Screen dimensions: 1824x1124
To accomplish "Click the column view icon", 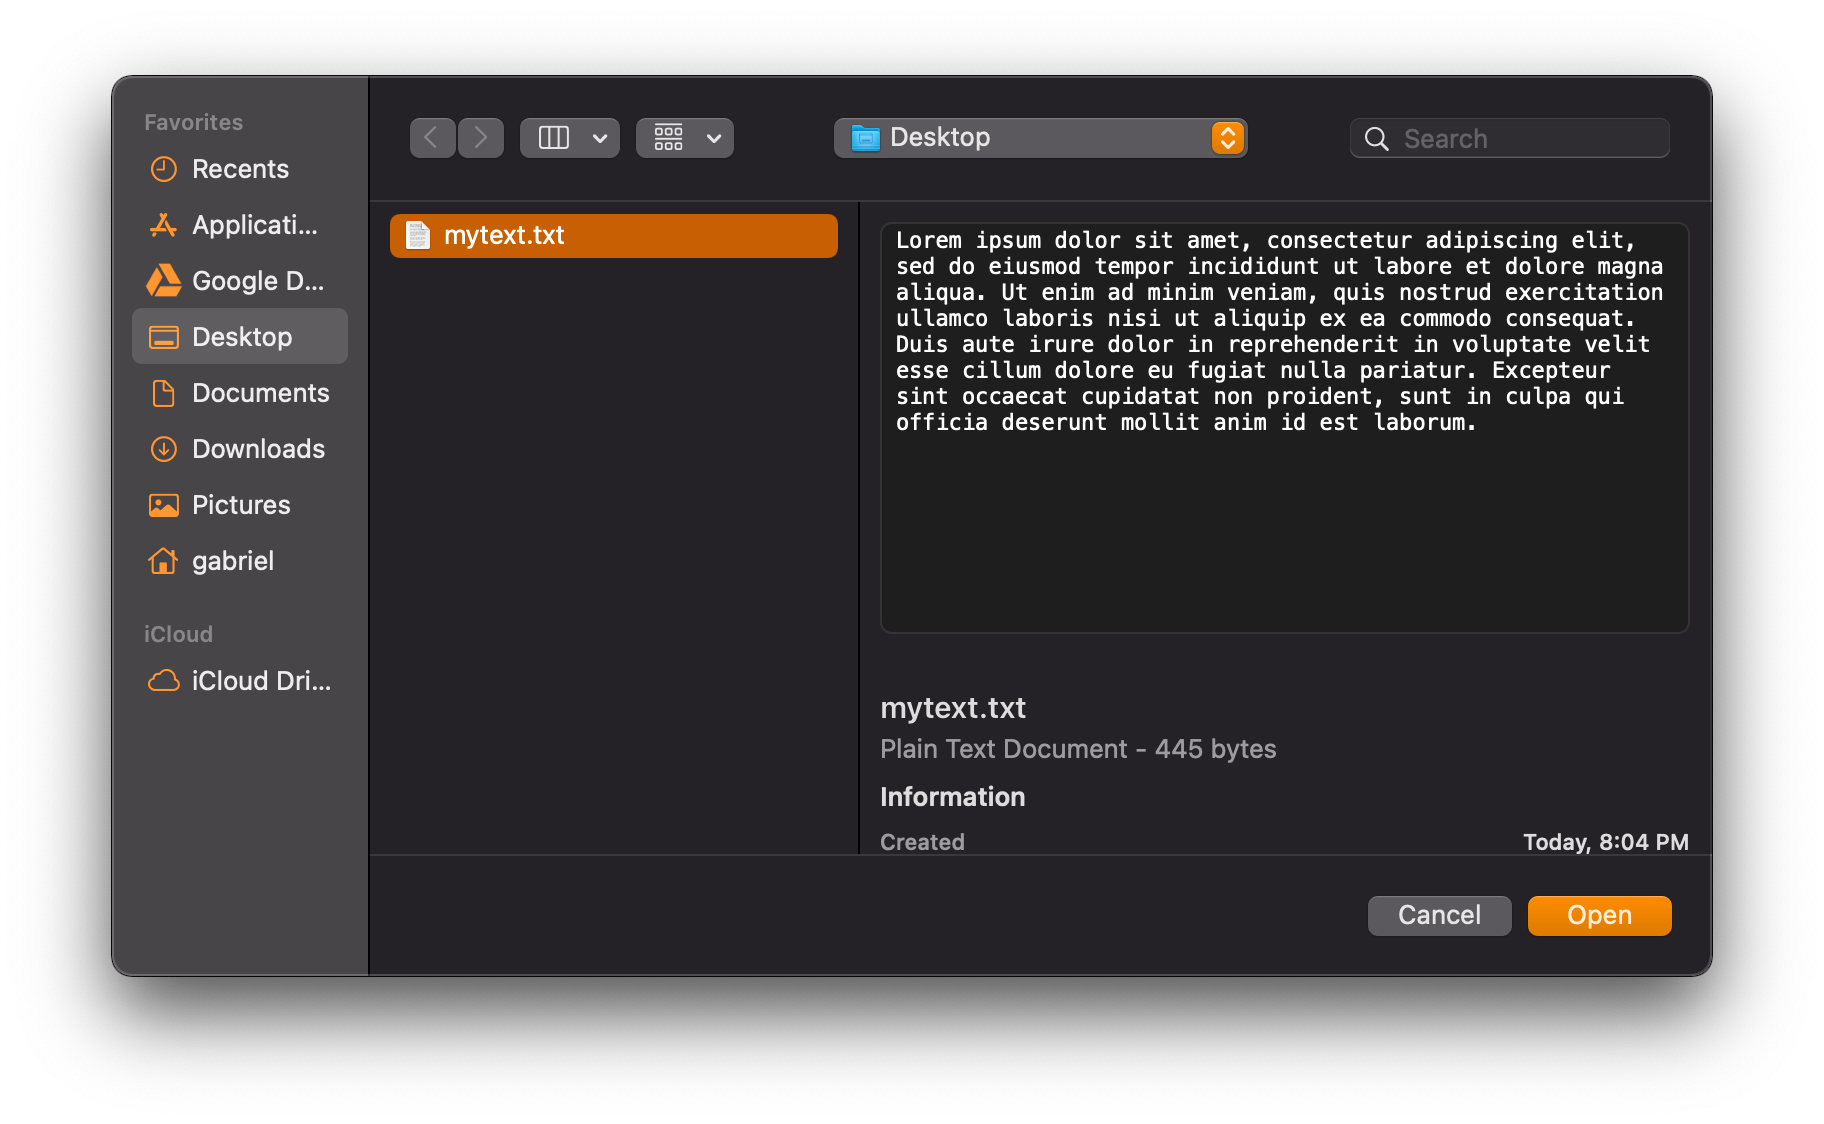I will tap(553, 138).
